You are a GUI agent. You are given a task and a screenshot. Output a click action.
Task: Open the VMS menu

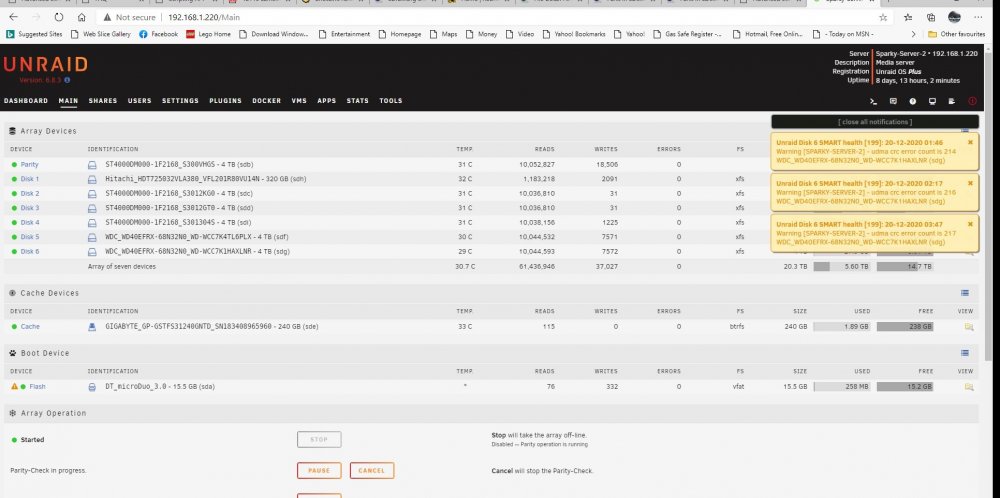pyautogui.click(x=299, y=101)
